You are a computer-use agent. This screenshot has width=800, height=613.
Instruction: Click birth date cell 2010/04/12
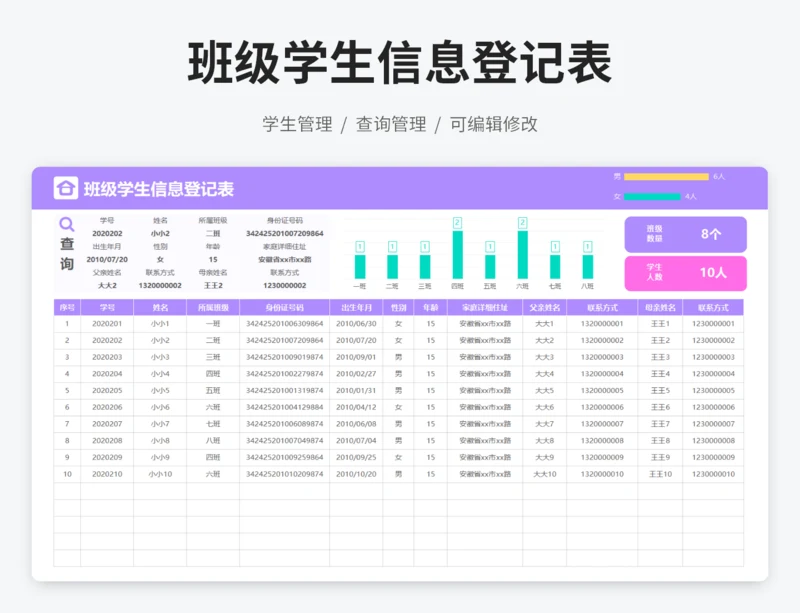click(356, 407)
